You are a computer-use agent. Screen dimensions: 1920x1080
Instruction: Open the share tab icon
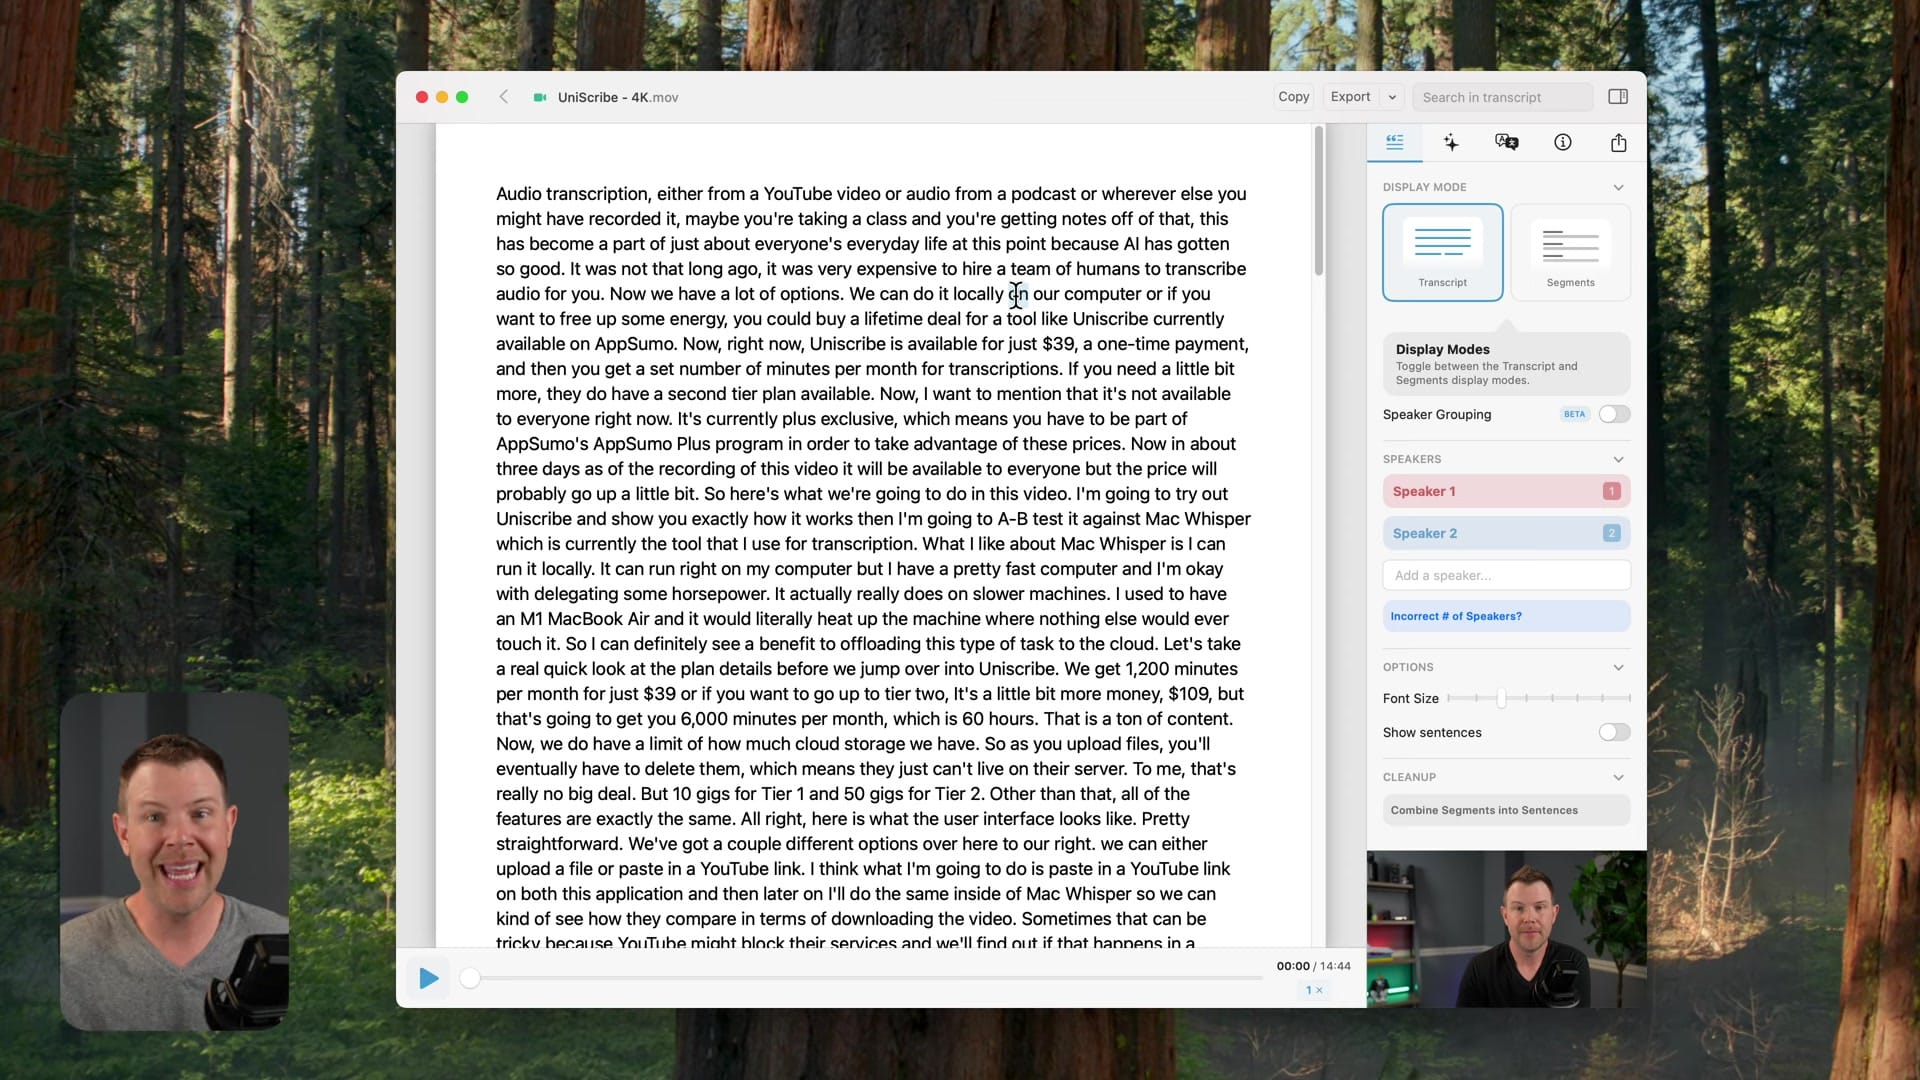[1619, 142]
